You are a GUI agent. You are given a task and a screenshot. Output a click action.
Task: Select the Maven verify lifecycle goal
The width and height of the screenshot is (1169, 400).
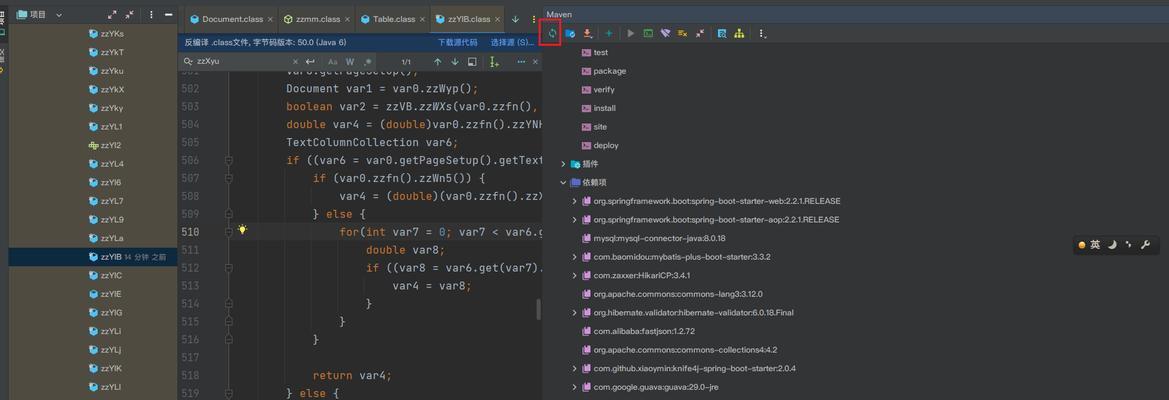tap(598, 89)
